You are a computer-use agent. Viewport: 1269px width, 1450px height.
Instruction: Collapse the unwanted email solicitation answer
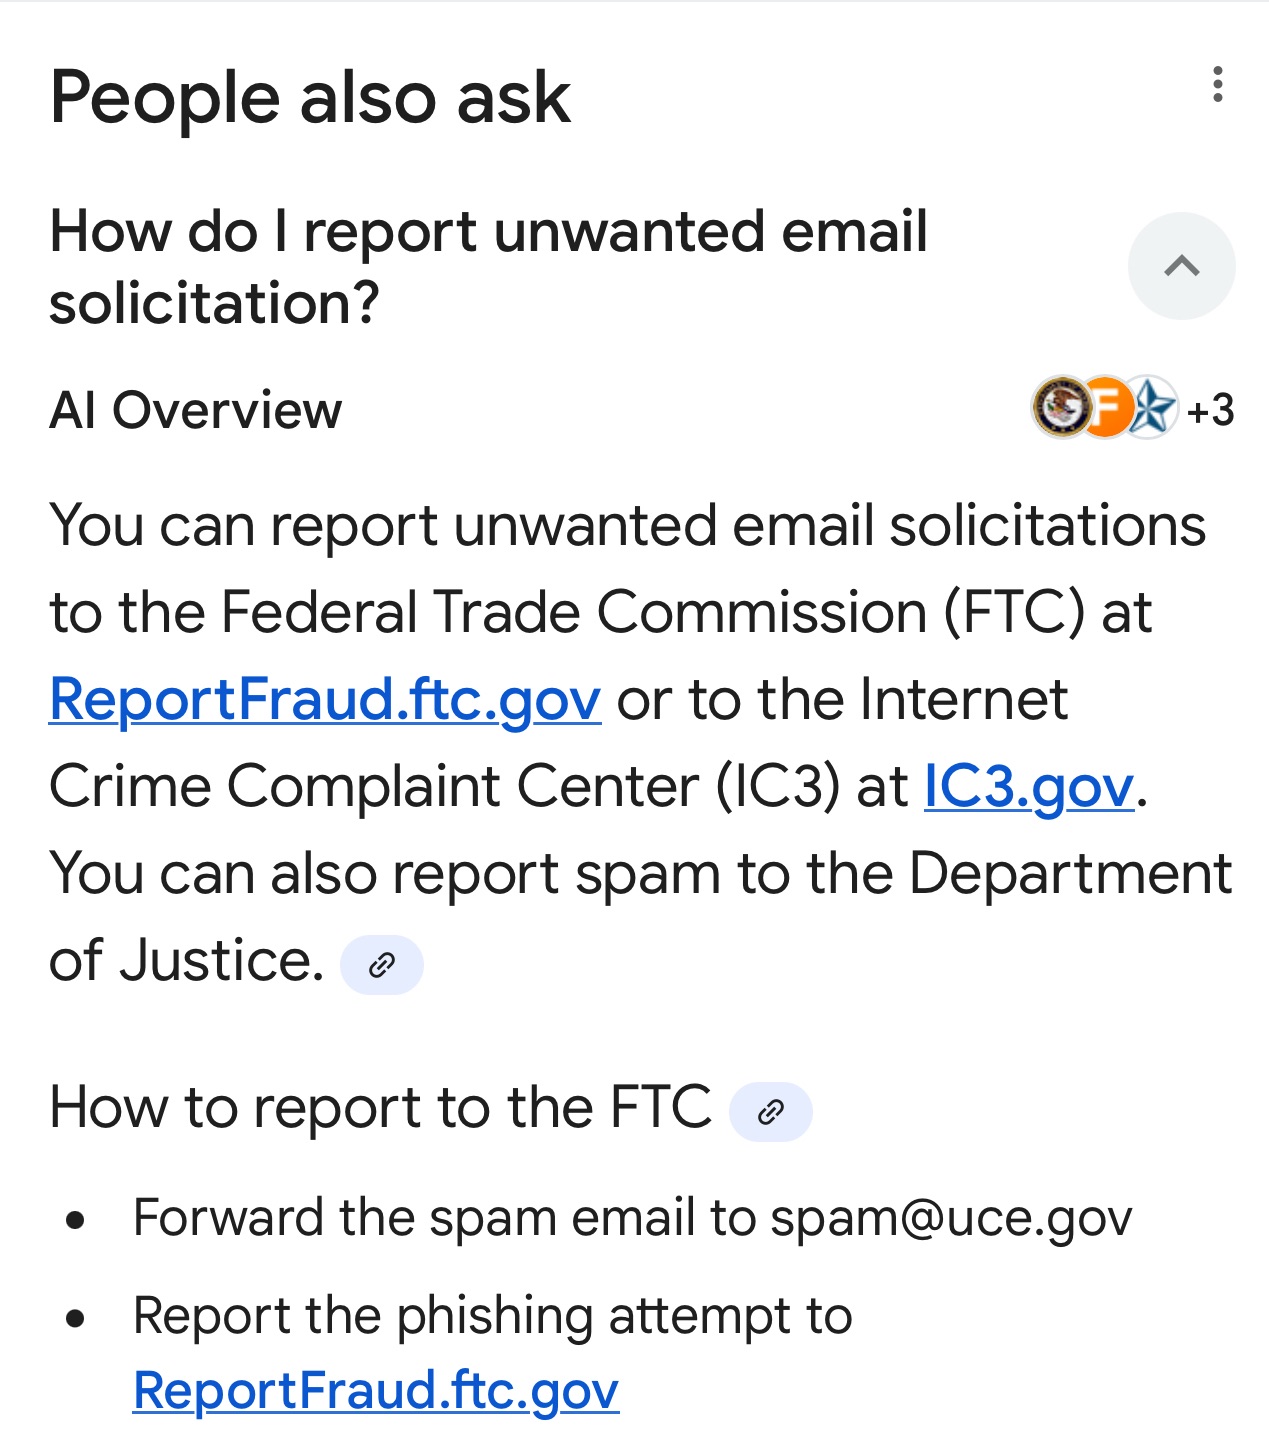[1181, 266]
